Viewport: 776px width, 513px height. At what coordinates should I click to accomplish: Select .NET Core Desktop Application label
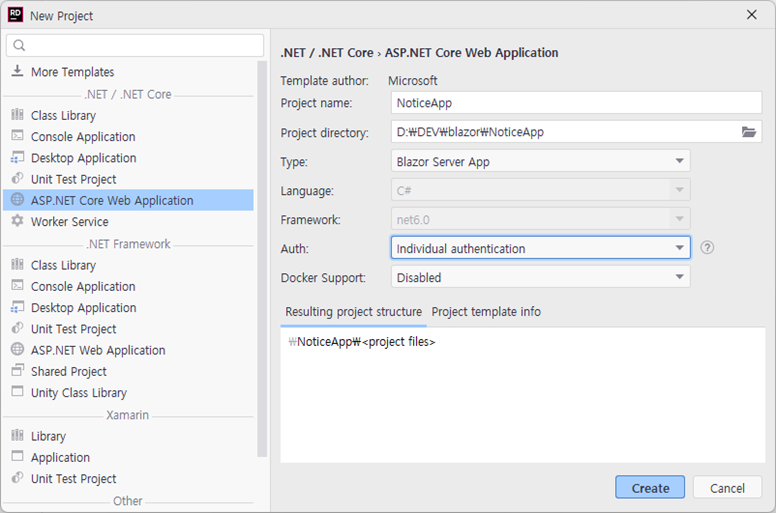83,158
